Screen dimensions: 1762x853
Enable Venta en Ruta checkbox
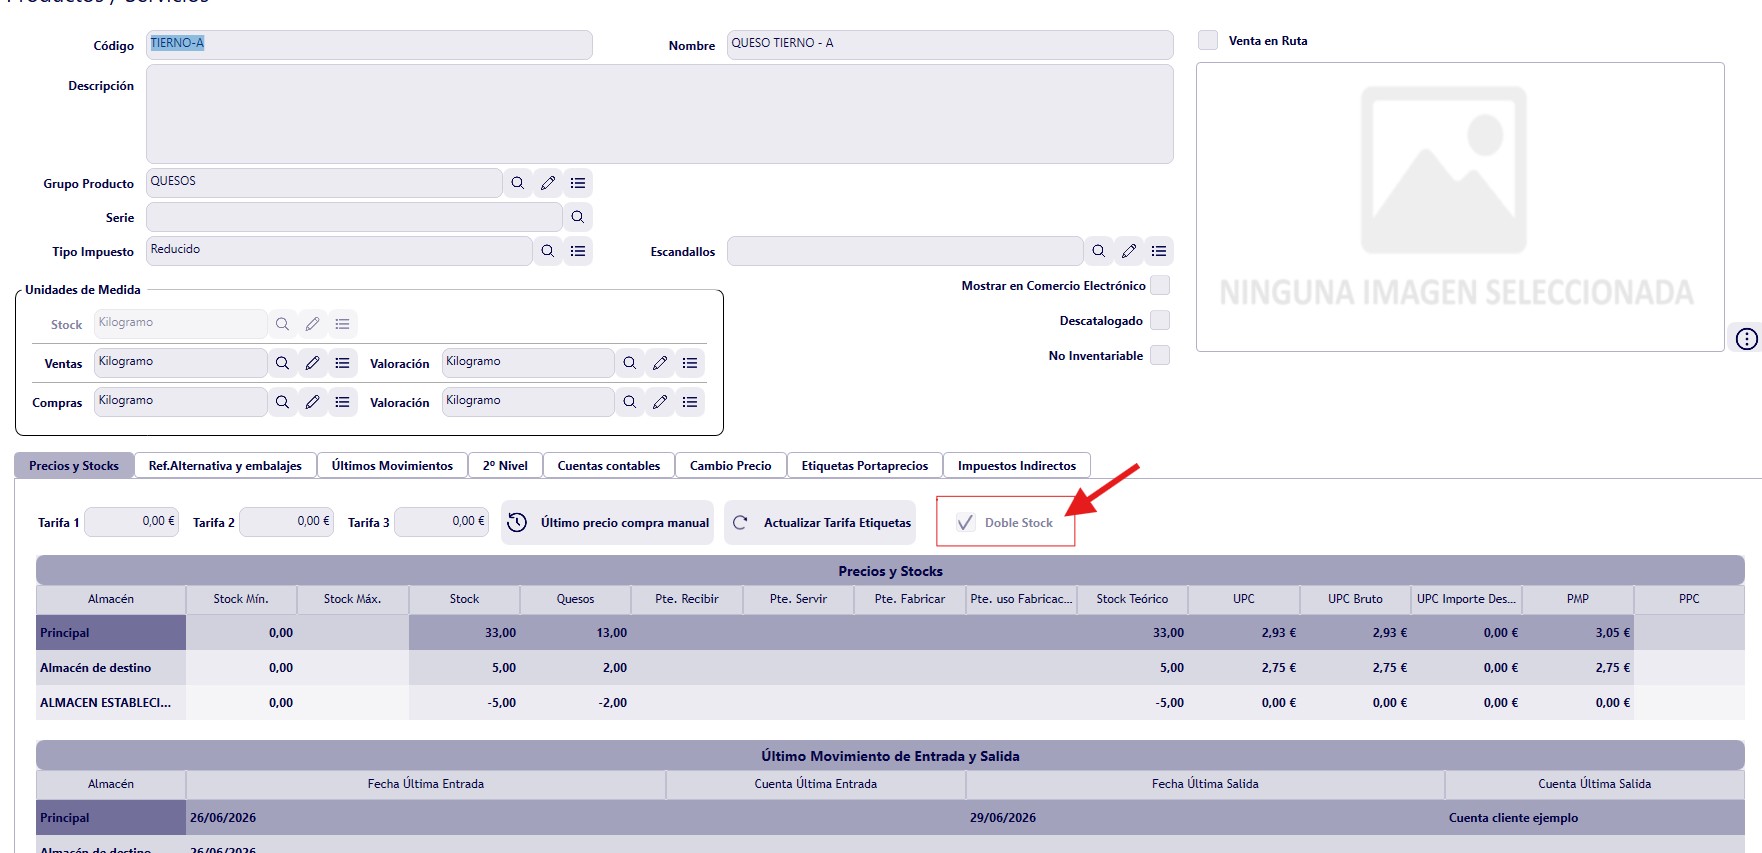pos(1208,40)
